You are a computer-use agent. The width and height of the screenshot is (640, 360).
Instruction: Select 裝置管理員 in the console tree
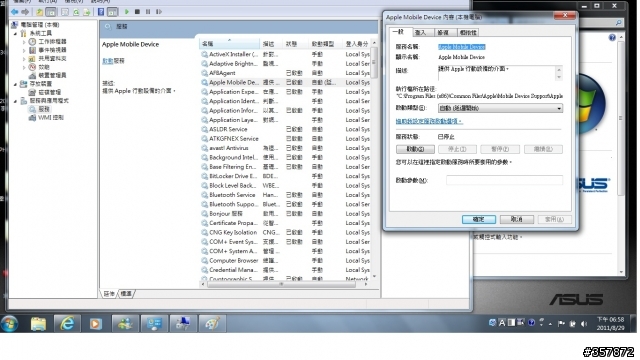tap(52, 75)
